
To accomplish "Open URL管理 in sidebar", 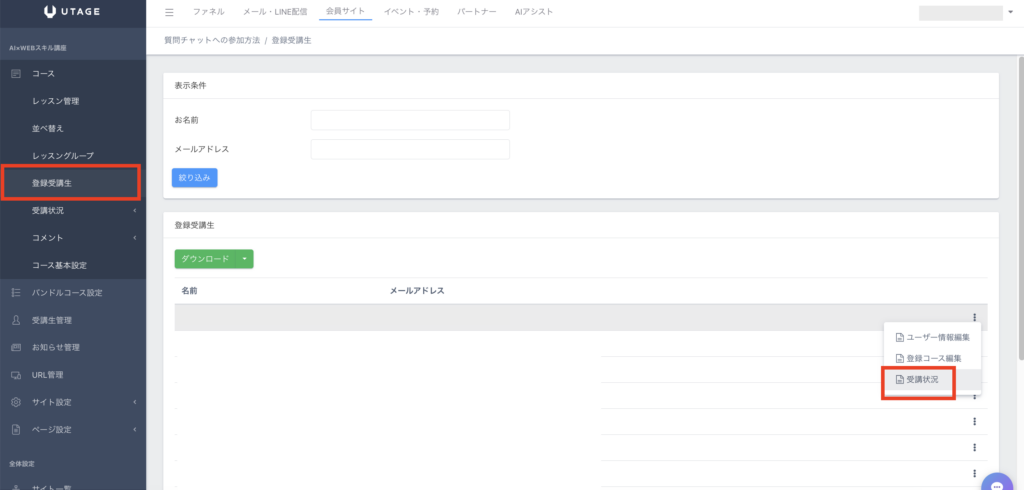I will pos(48,375).
